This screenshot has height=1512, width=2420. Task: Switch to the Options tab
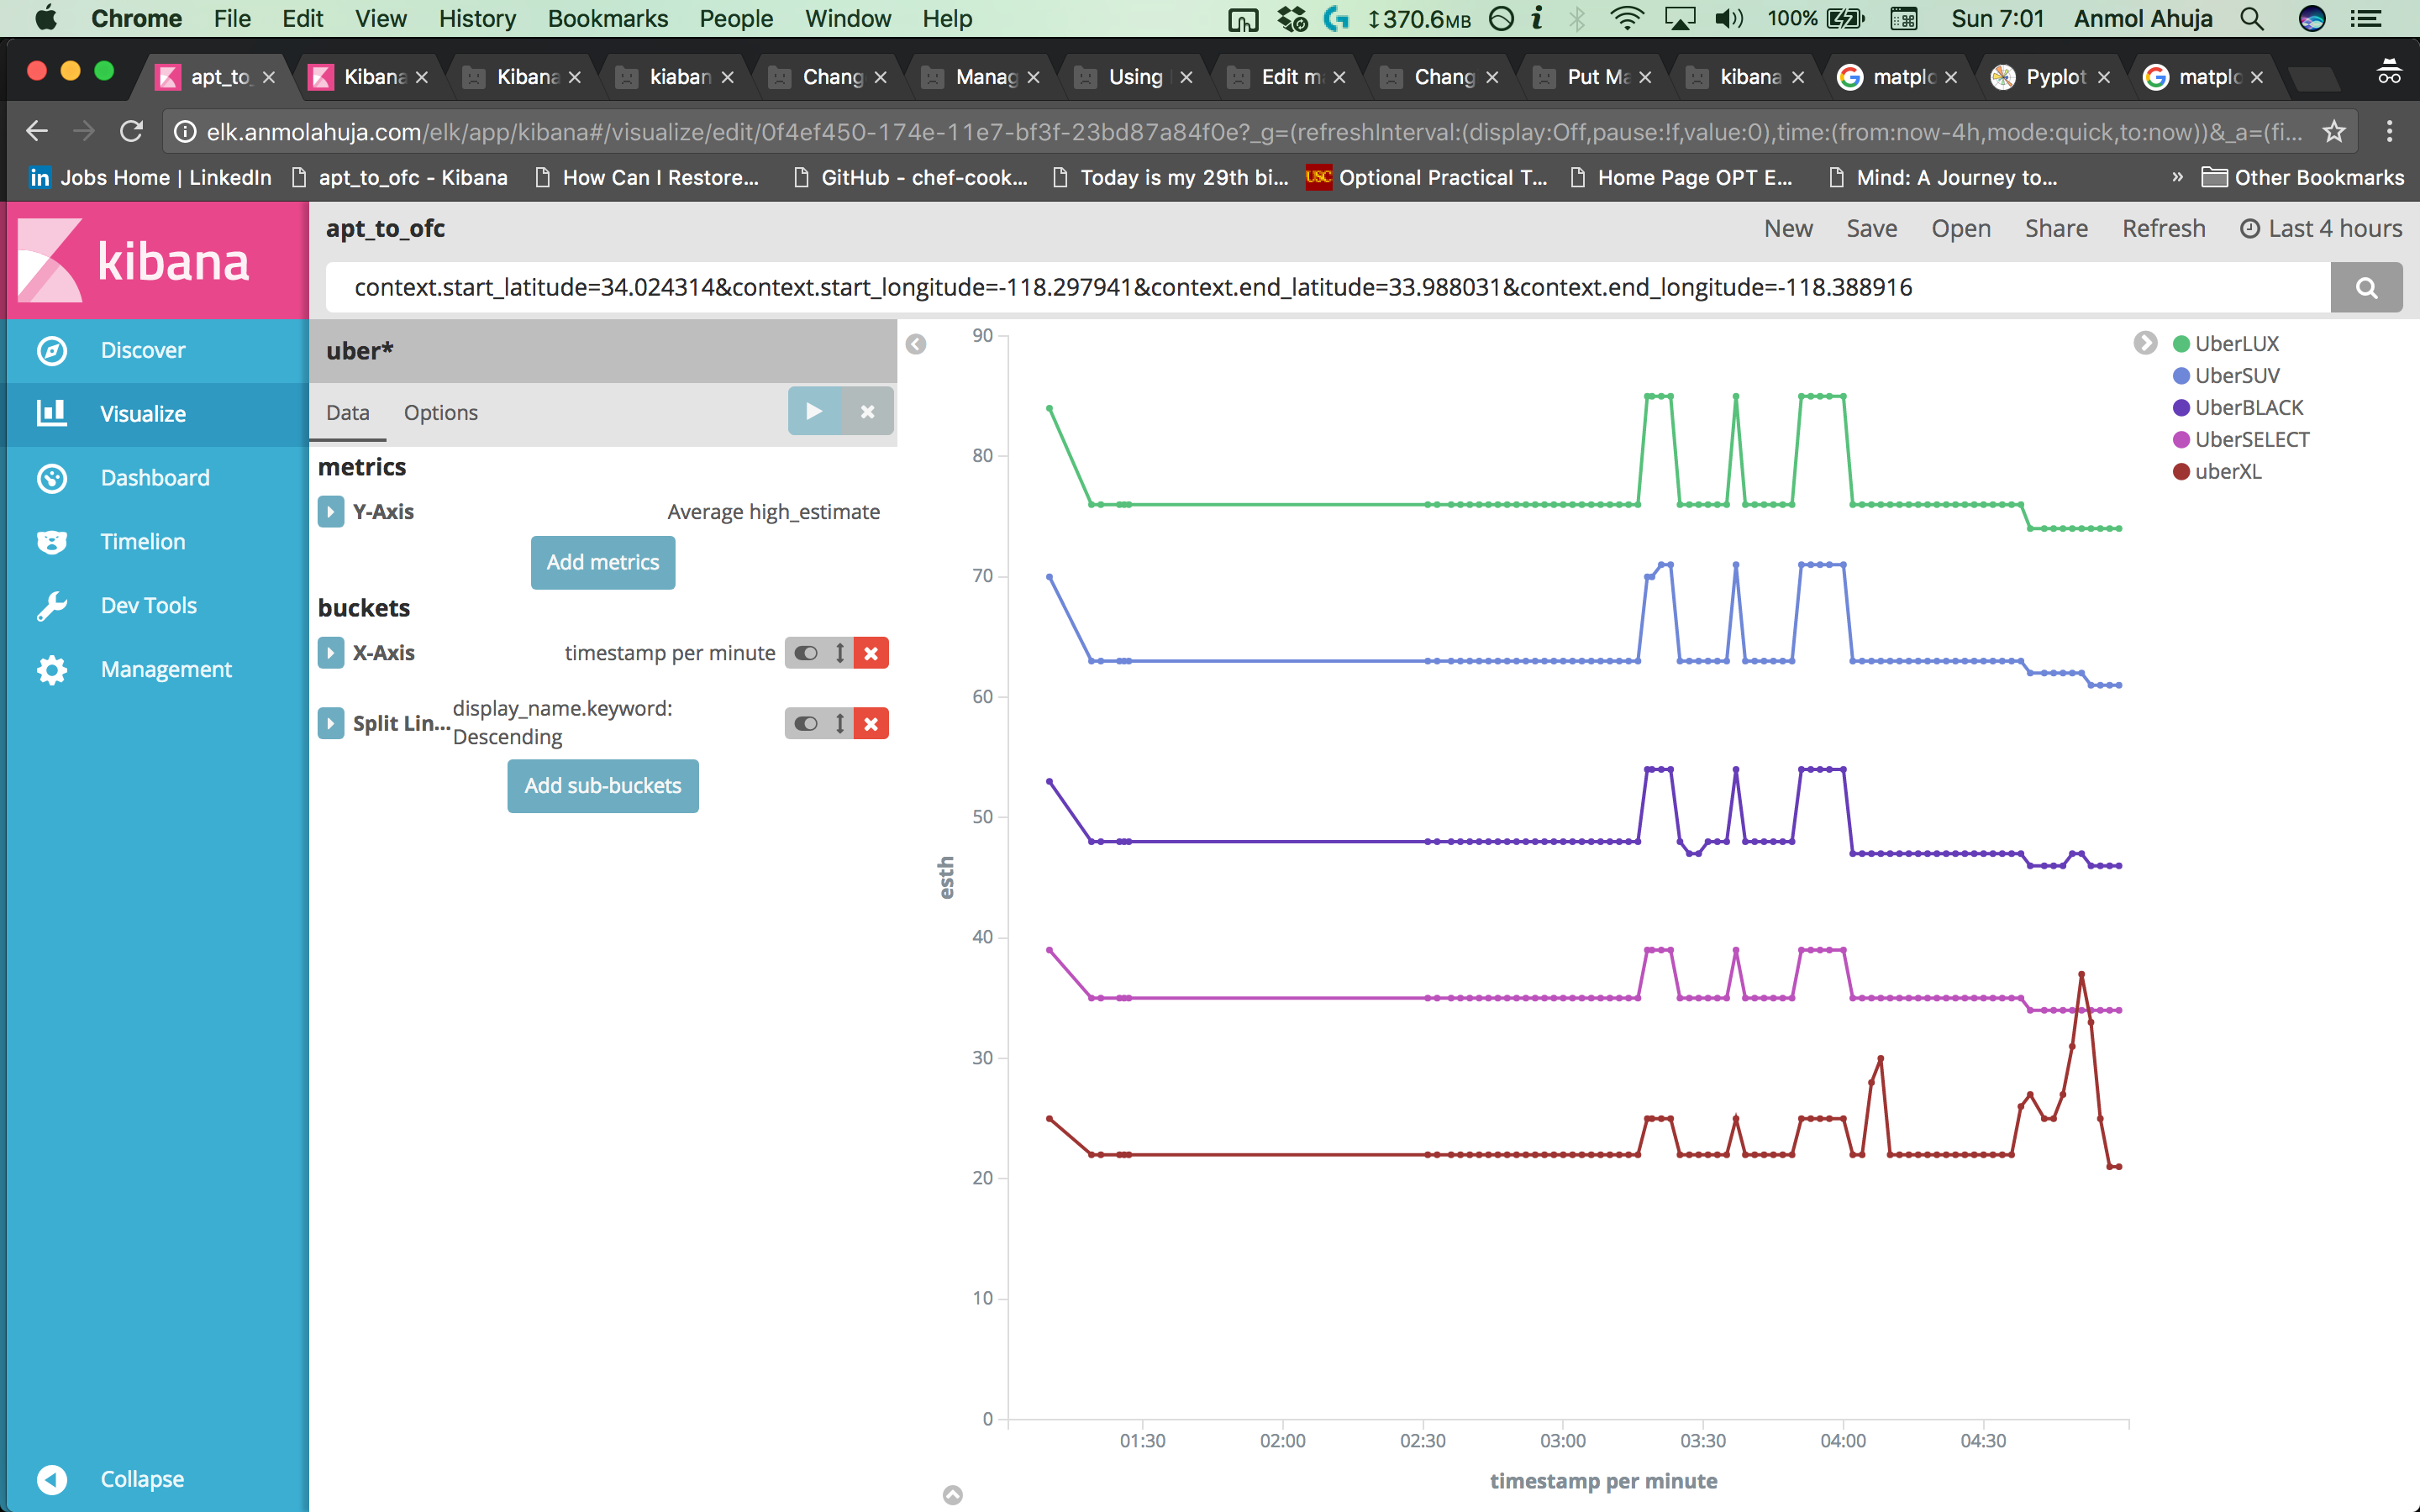pyautogui.click(x=440, y=413)
